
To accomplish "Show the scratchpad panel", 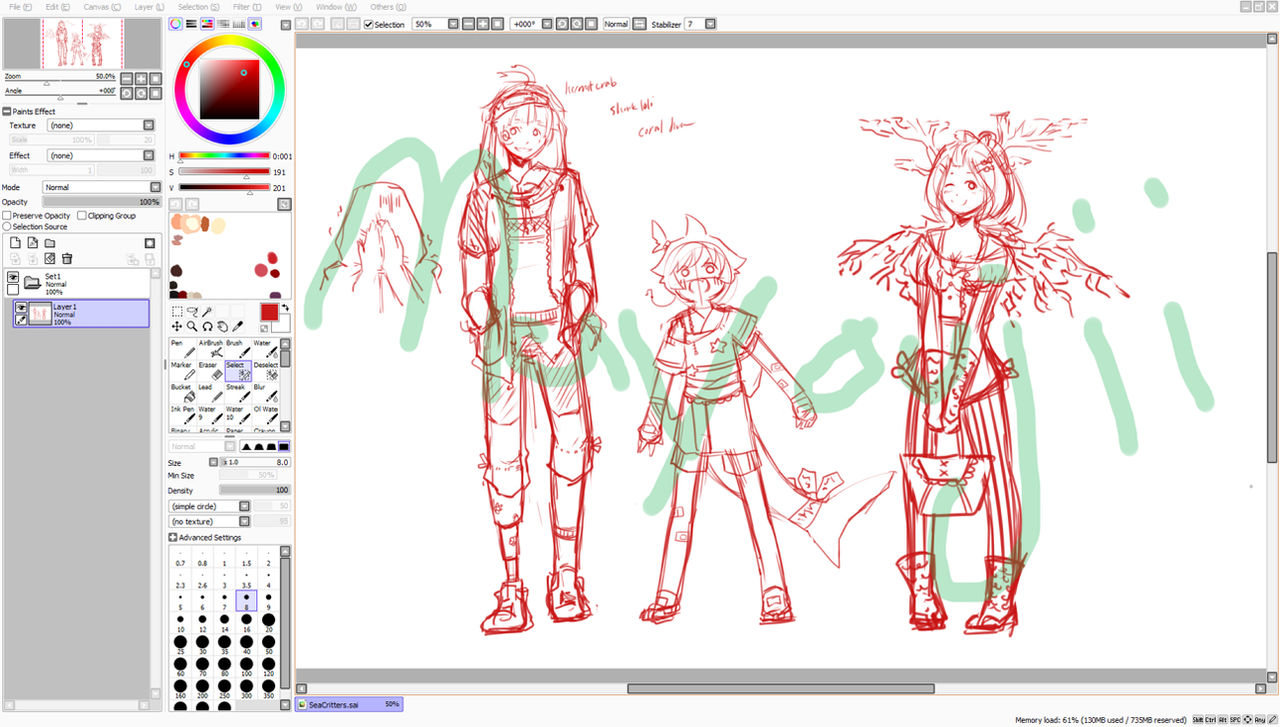I will [255, 23].
